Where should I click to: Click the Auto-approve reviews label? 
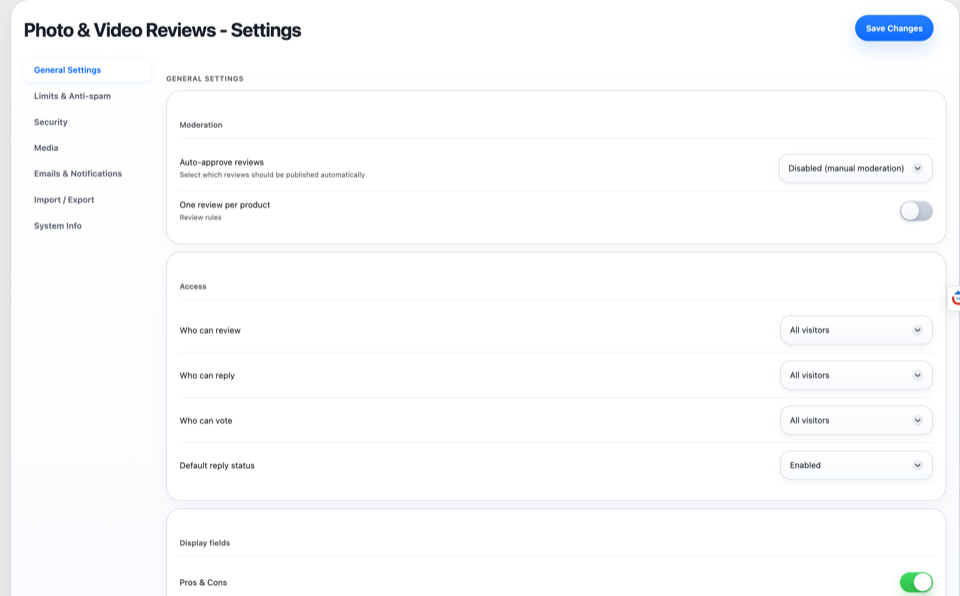click(x=222, y=162)
